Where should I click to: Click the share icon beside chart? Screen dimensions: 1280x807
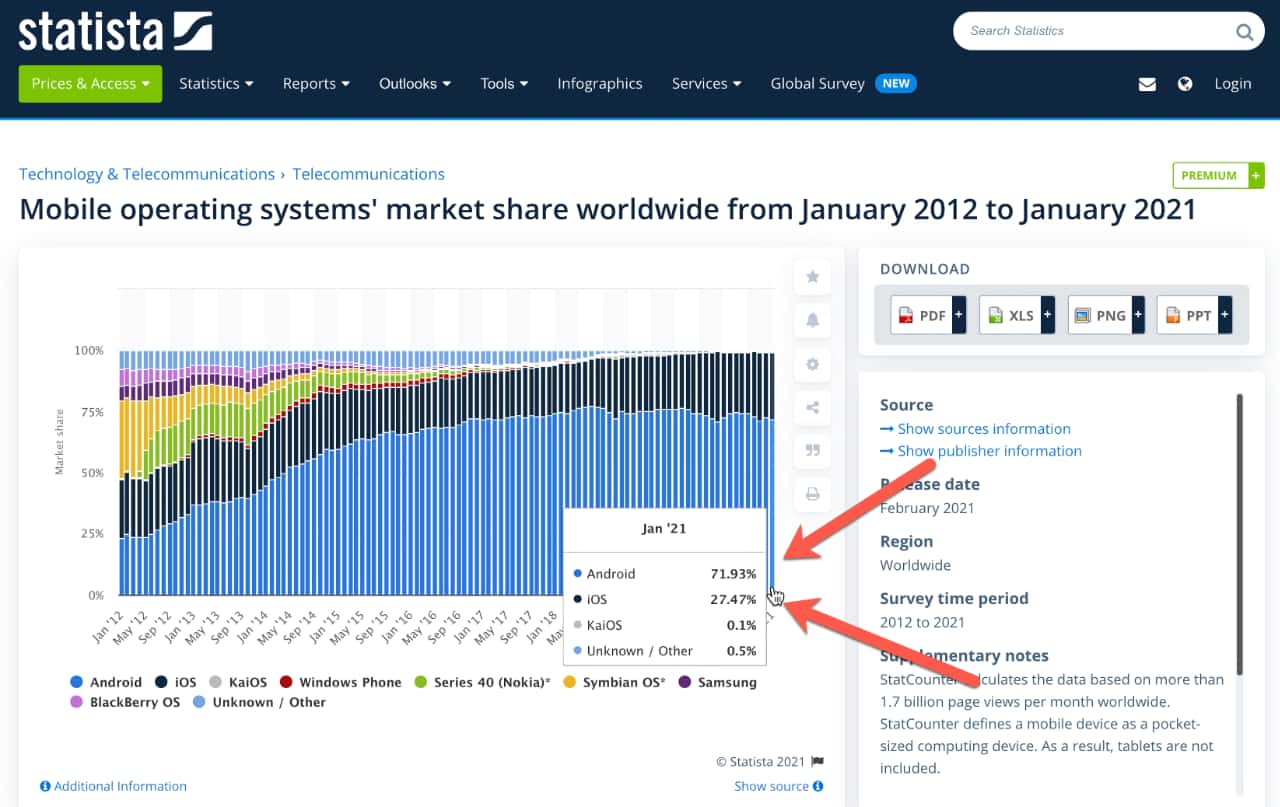[812, 407]
